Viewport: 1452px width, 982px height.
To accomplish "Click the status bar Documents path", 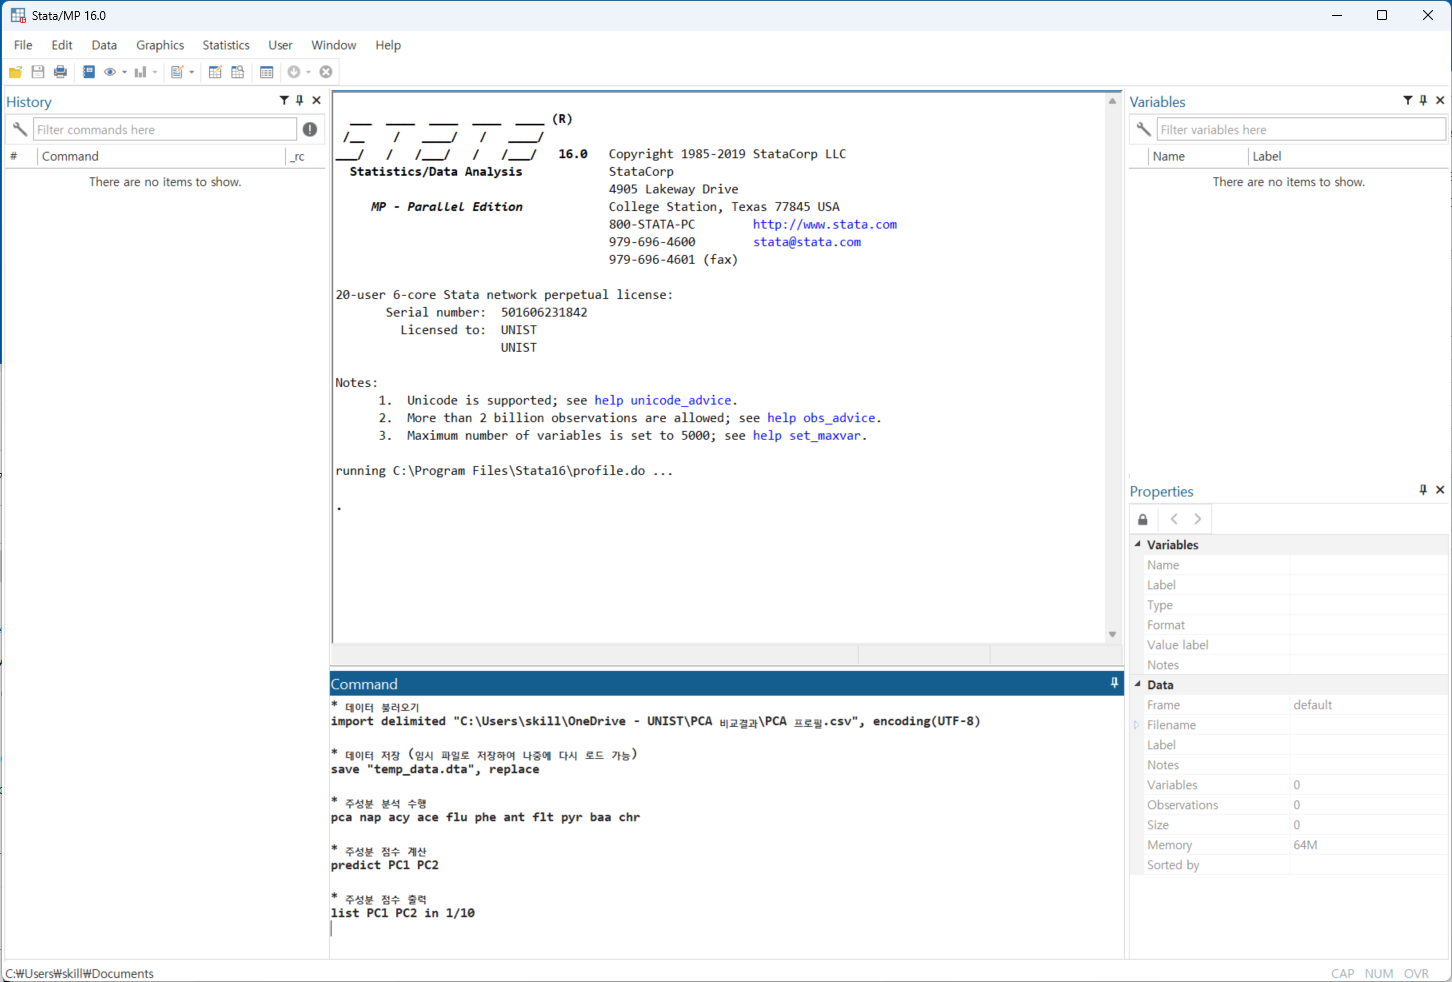I will [80, 973].
